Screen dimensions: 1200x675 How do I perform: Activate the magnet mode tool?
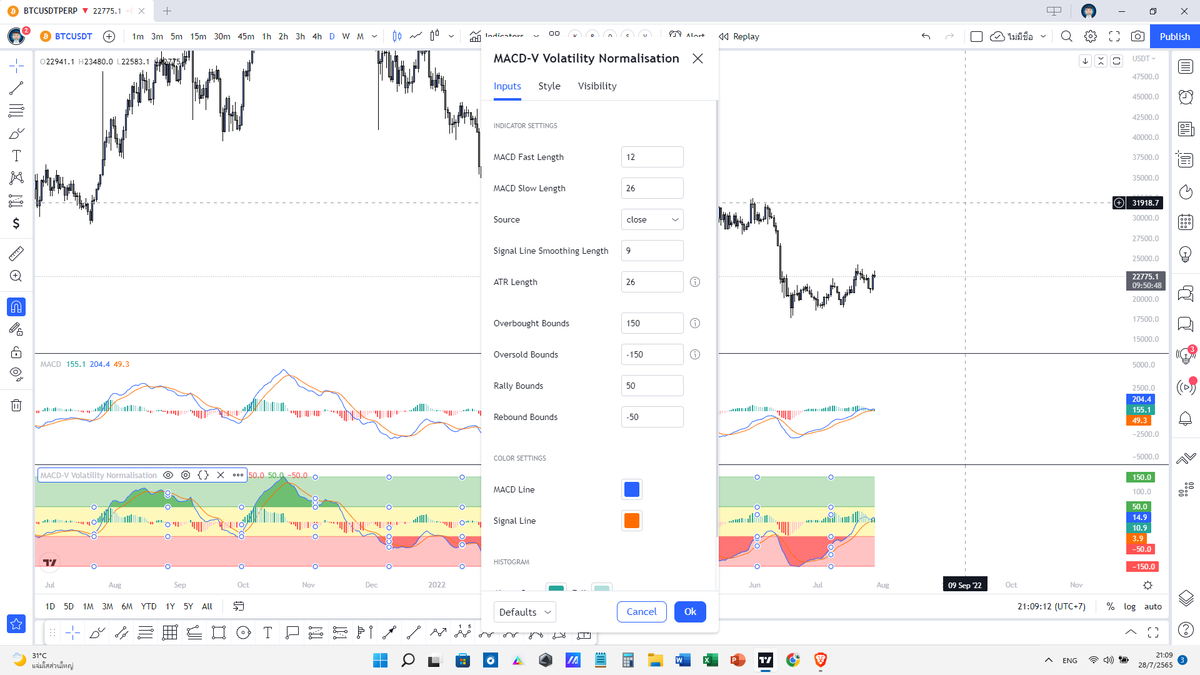click(16, 307)
